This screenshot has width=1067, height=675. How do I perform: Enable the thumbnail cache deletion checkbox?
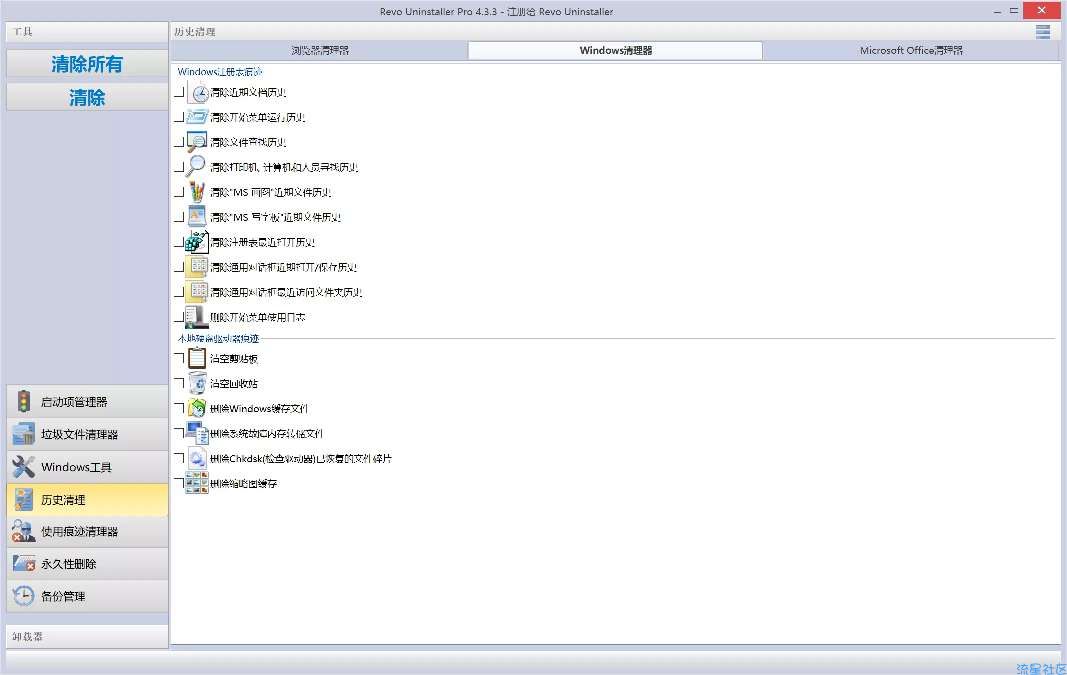[180, 482]
